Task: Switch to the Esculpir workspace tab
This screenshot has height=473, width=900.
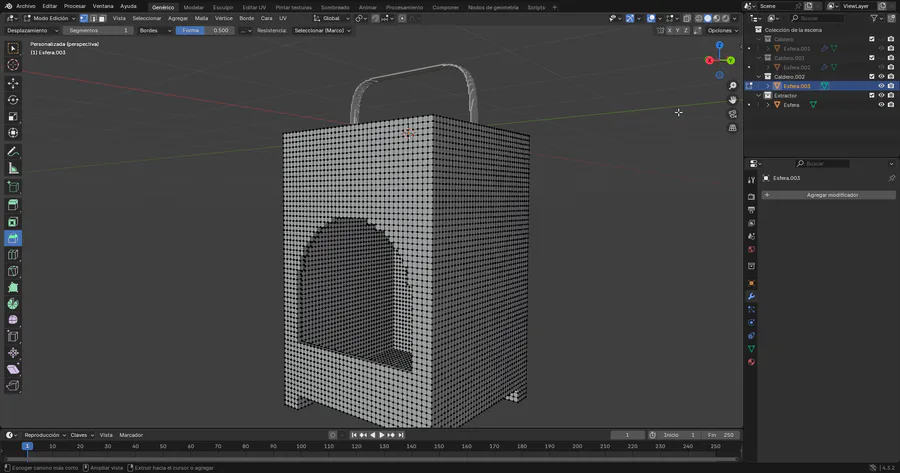Action: [x=222, y=7]
